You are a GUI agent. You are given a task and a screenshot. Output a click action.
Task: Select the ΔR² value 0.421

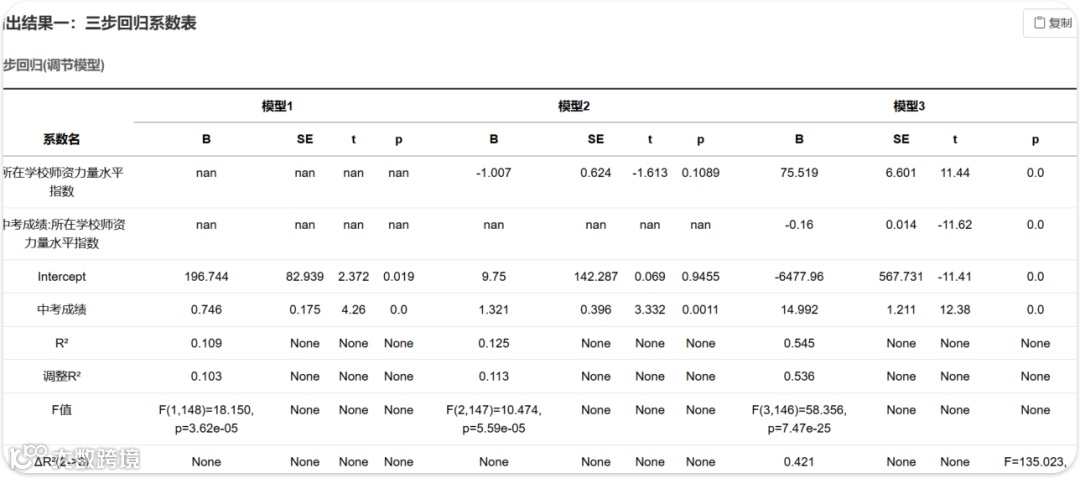pos(799,462)
